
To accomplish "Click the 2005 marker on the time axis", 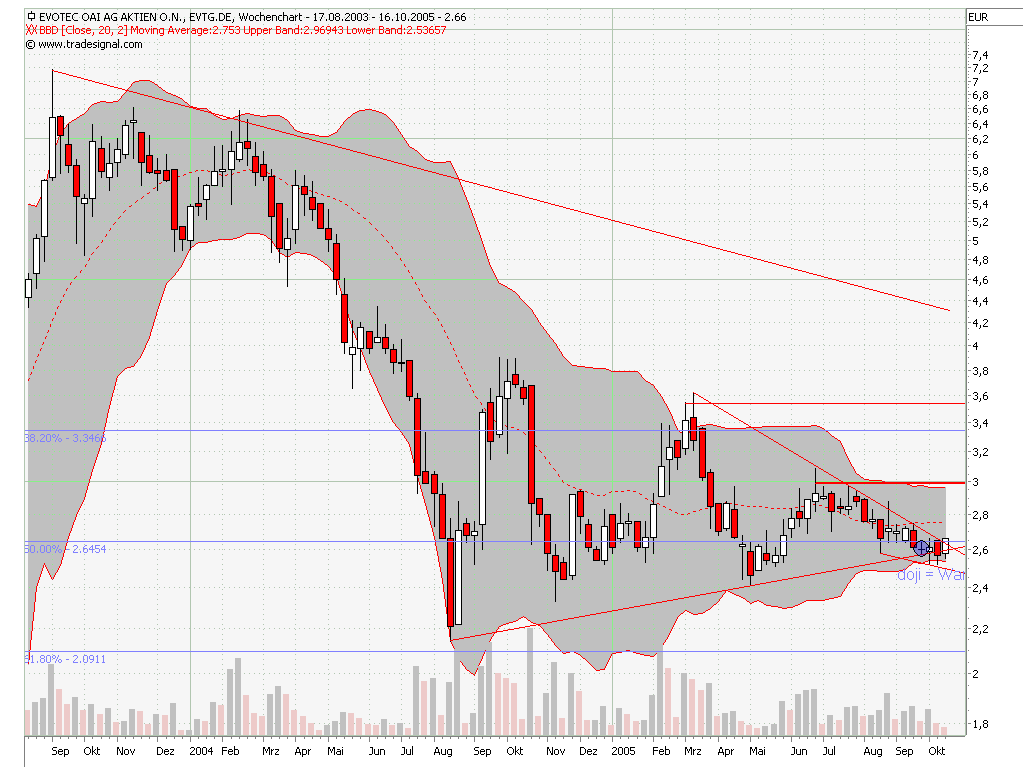I will [623, 750].
